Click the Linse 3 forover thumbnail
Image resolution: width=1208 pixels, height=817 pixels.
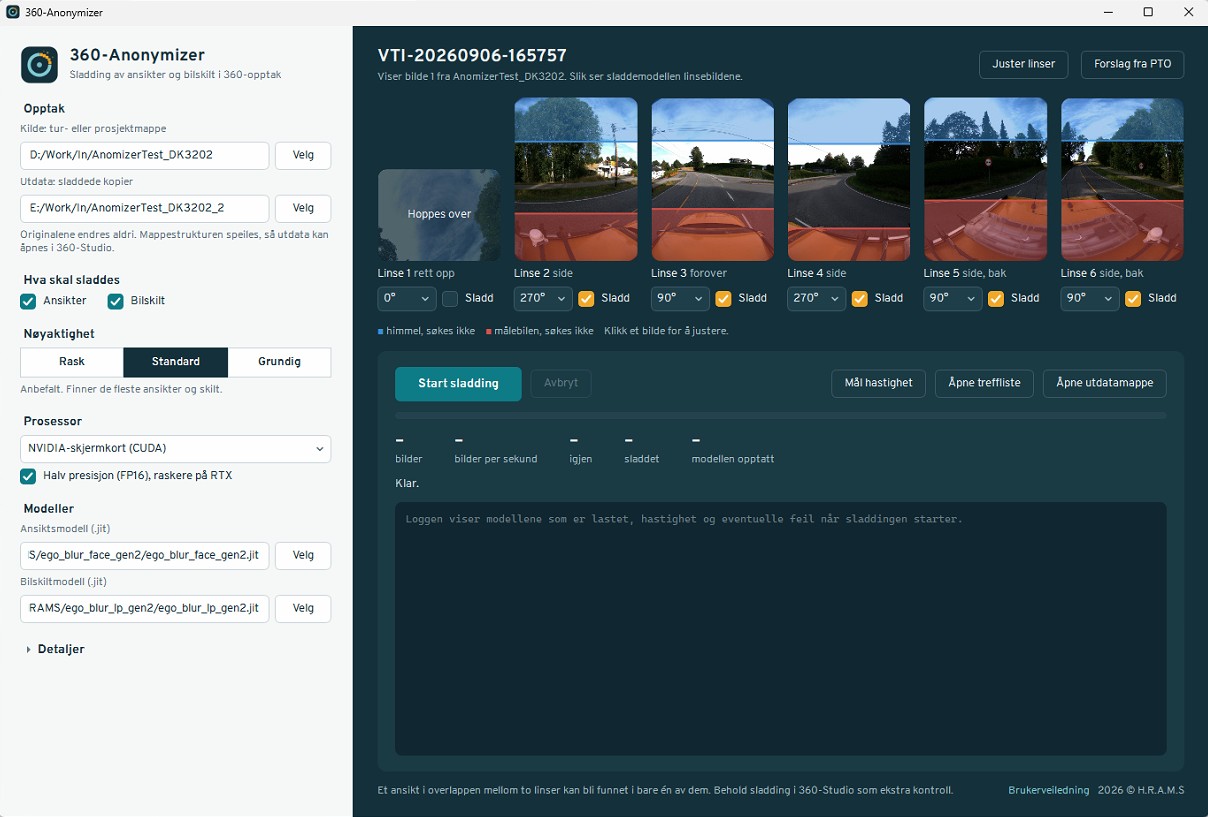click(x=712, y=179)
